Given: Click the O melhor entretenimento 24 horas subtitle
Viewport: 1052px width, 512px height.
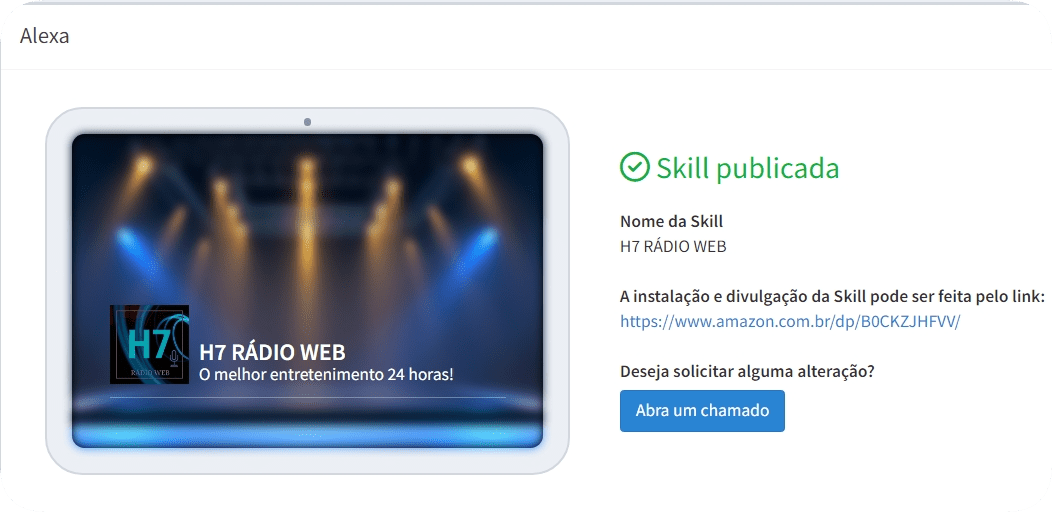Looking at the screenshot, I should (326, 374).
